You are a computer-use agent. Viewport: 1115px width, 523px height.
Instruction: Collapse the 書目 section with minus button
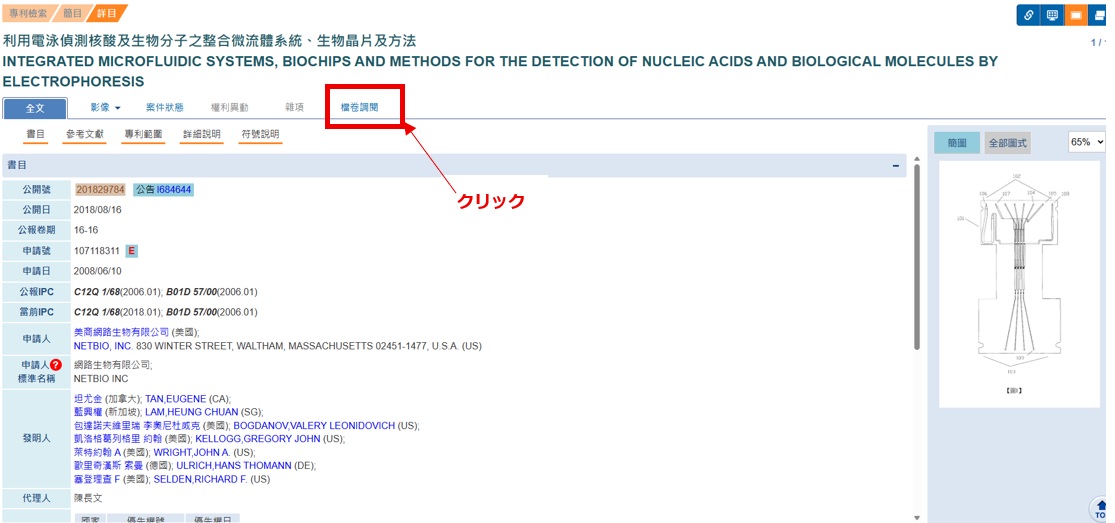point(896,166)
